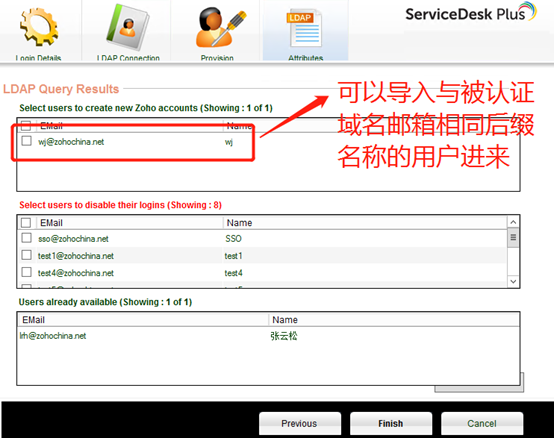Click EMail column header in disable logins table
This screenshot has height=438, width=554.
[x=51, y=223]
